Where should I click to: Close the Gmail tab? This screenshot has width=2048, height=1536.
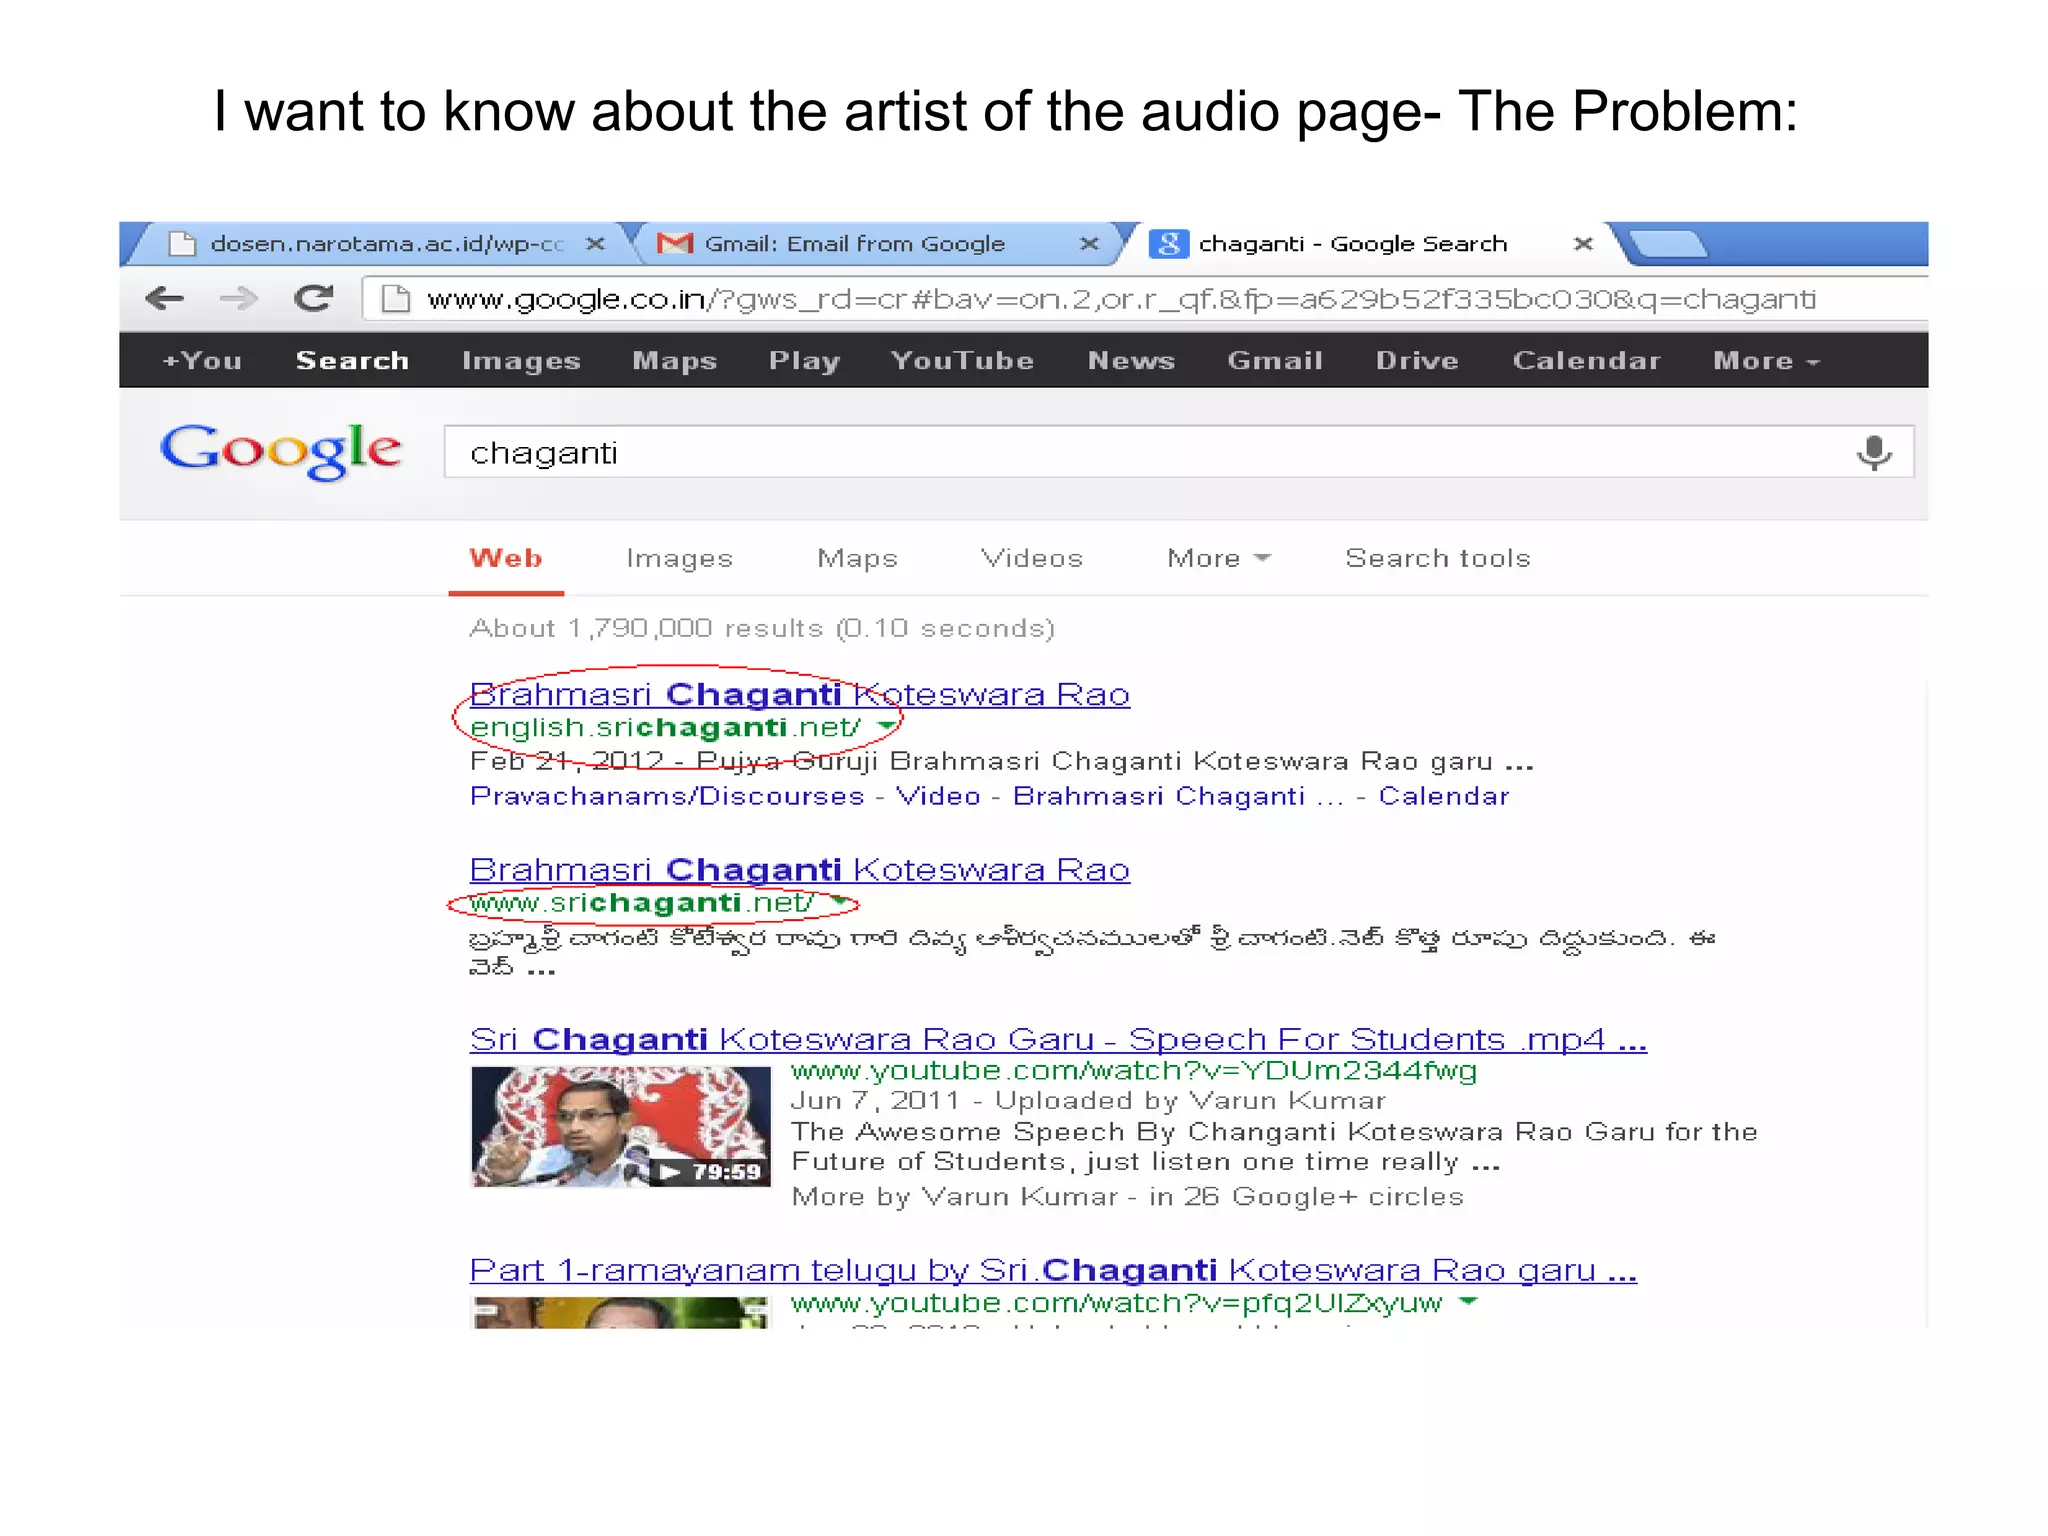click(x=1089, y=243)
